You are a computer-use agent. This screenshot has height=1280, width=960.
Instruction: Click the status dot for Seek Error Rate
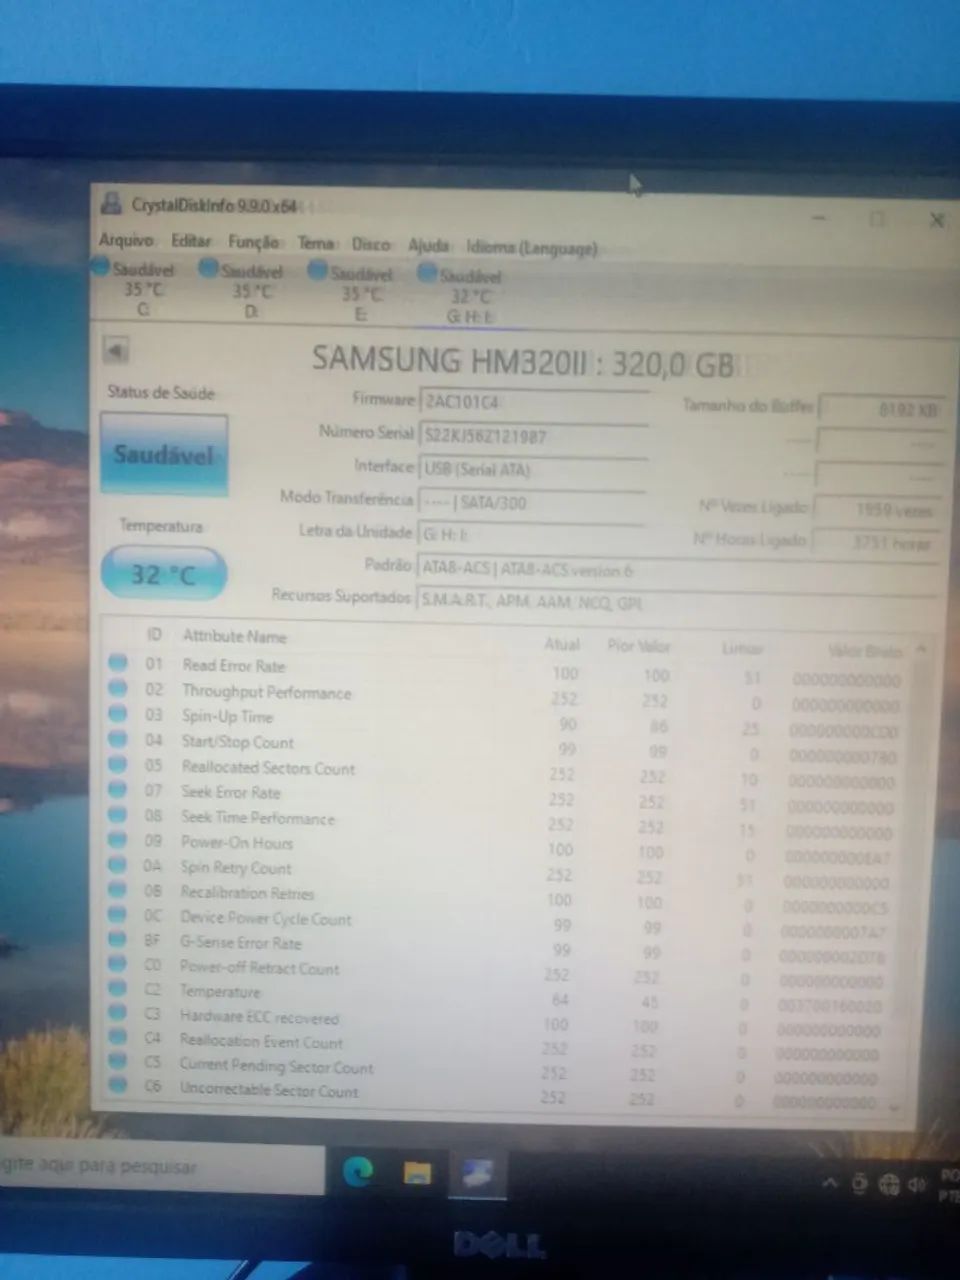coord(118,789)
